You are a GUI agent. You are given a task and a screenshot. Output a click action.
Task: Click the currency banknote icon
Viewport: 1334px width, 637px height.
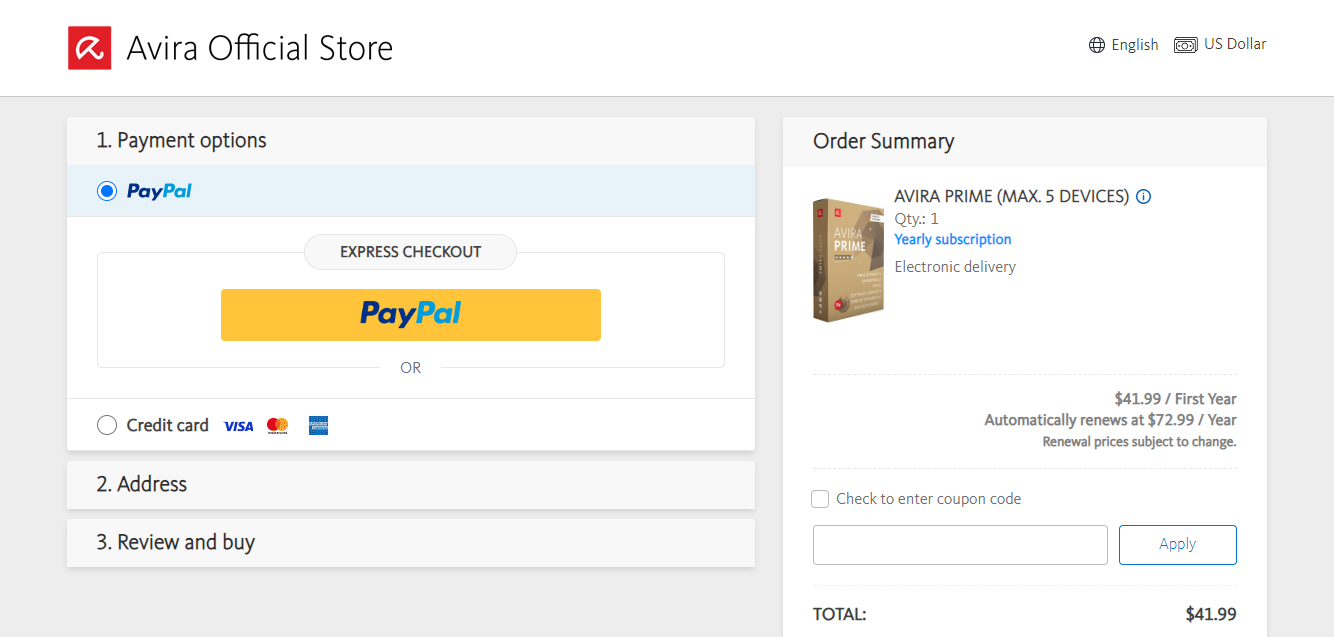[x=1186, y=45]
